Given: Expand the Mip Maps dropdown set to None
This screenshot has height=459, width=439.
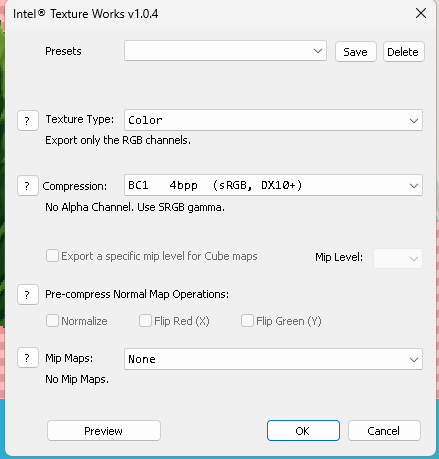Looking at the screenshot, I should (273, 359).
